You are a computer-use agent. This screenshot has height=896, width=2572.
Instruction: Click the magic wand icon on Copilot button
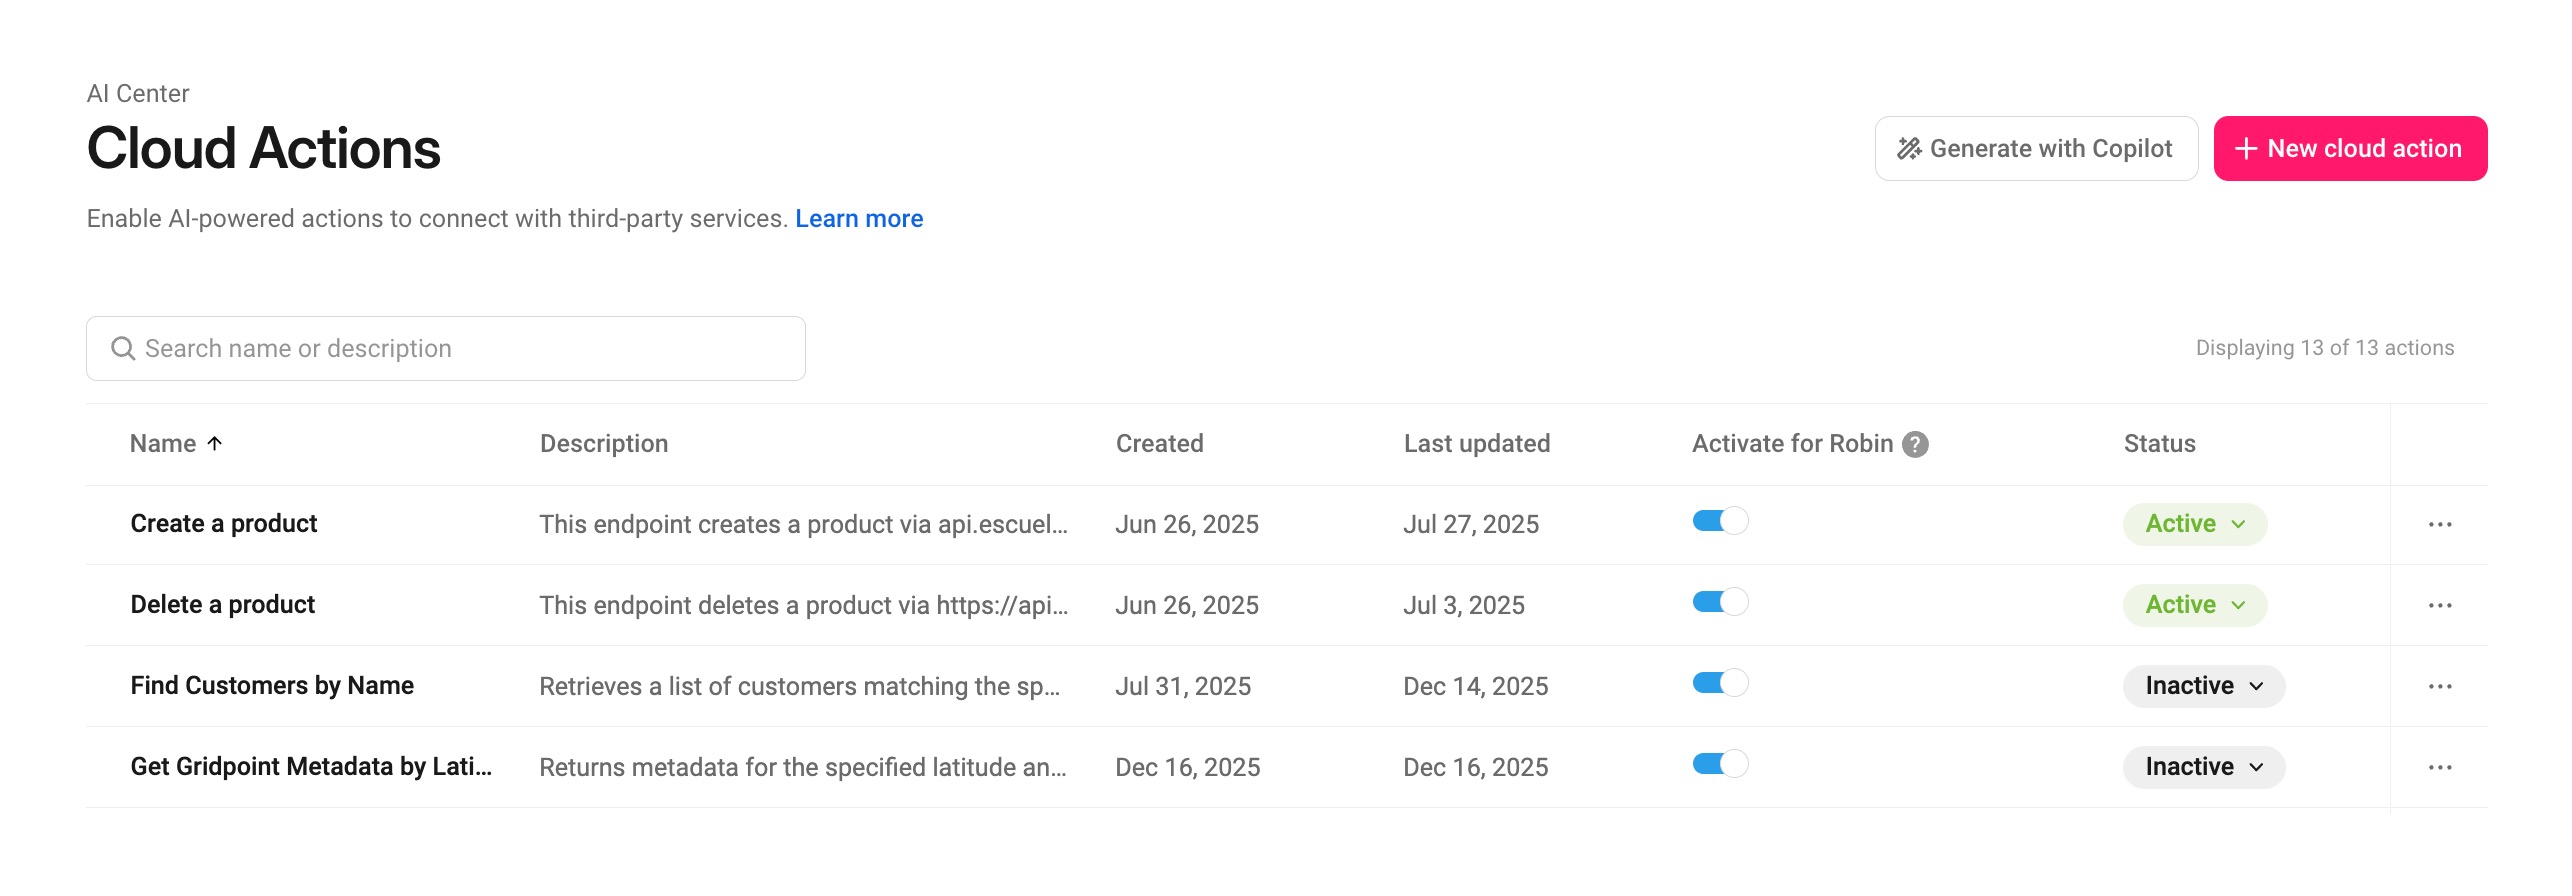coord(1910,149)
